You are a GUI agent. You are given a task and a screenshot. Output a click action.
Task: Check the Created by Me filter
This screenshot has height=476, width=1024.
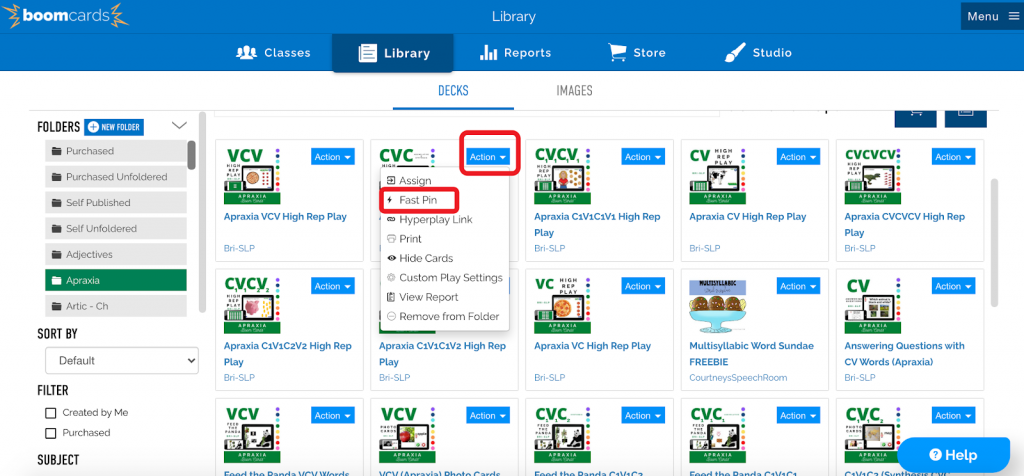click(x=50, y=413)
